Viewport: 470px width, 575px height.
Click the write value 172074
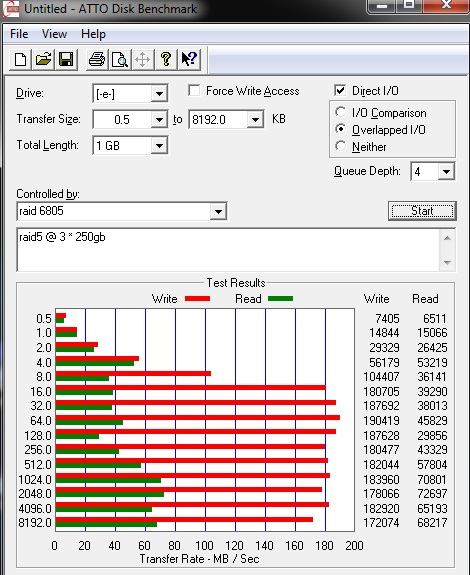[x=381, y=522]
